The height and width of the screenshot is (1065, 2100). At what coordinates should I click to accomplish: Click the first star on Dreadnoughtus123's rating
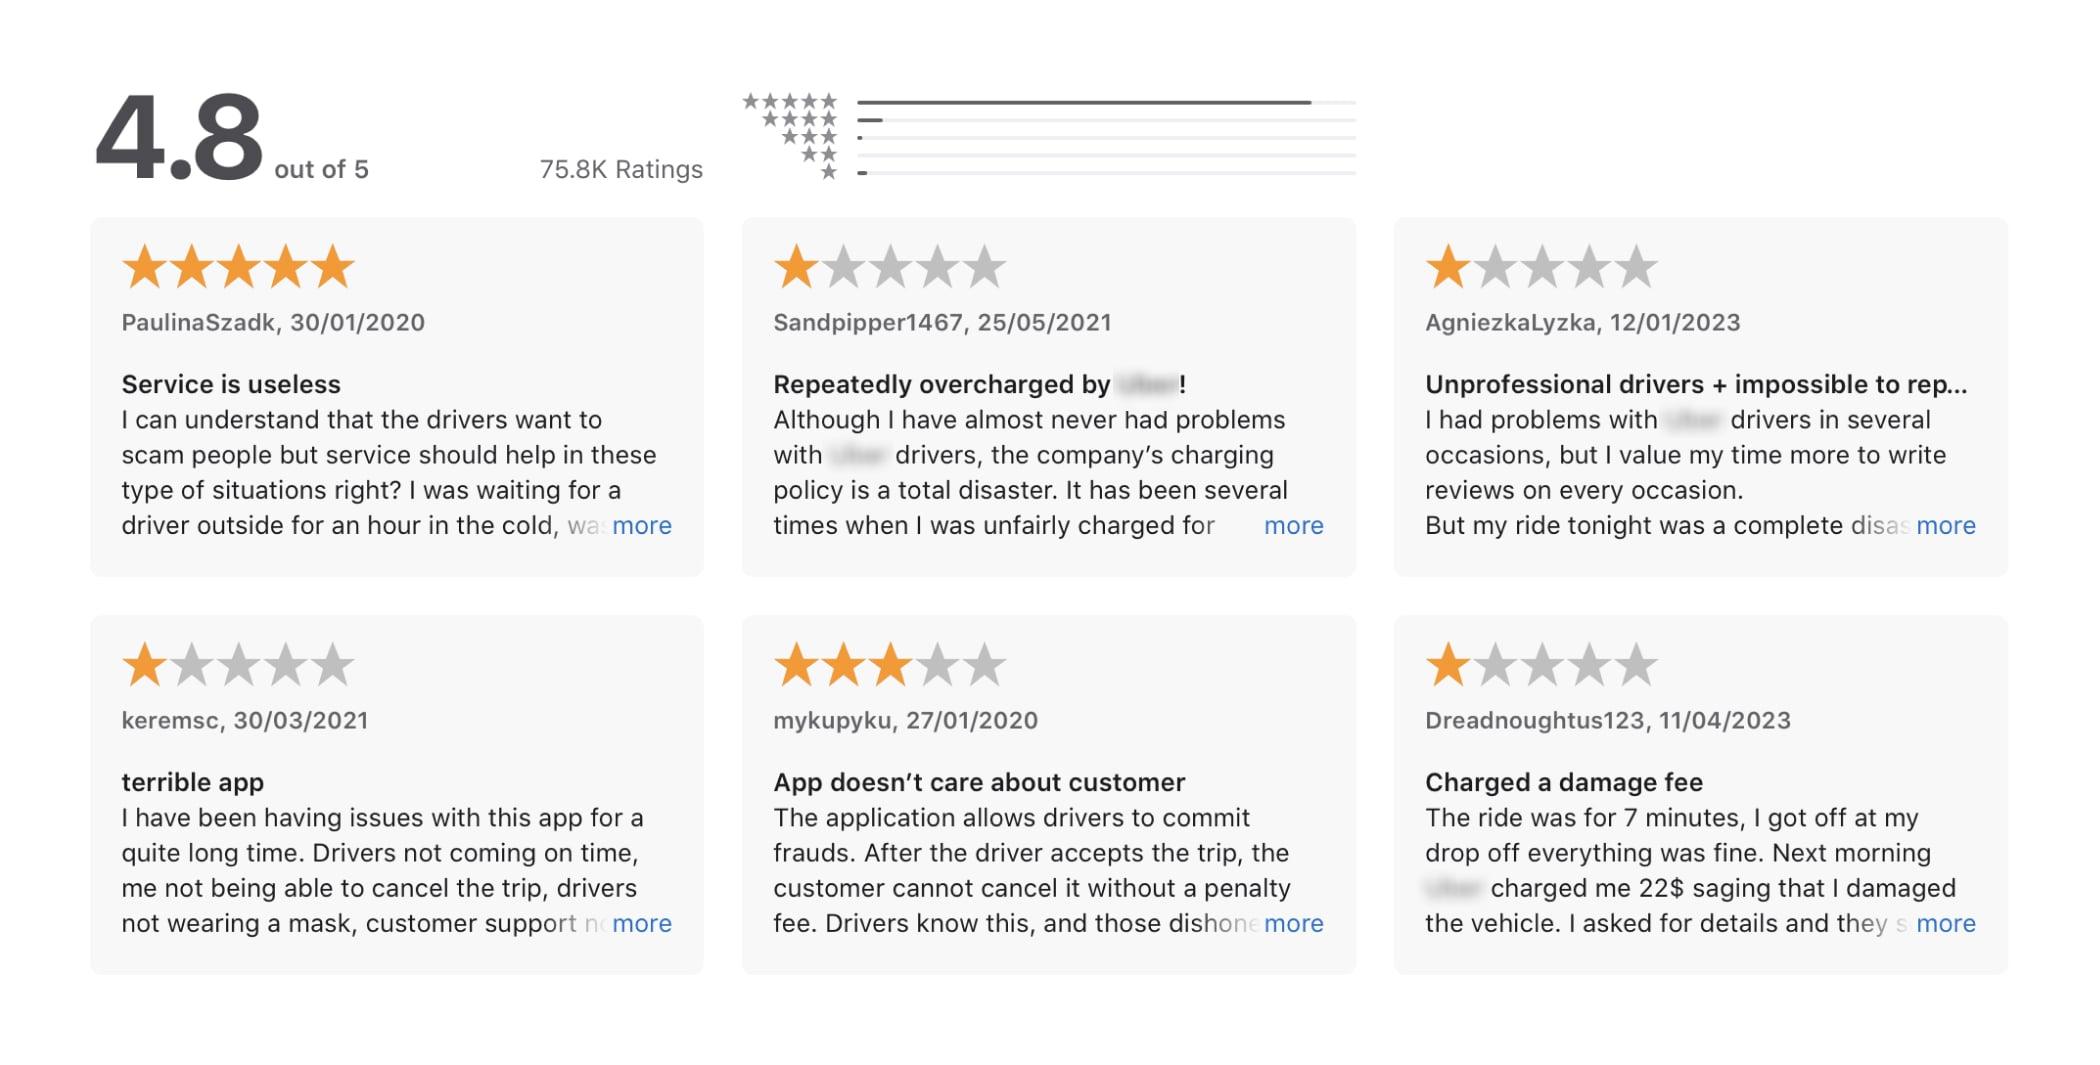coord(1448,663)
